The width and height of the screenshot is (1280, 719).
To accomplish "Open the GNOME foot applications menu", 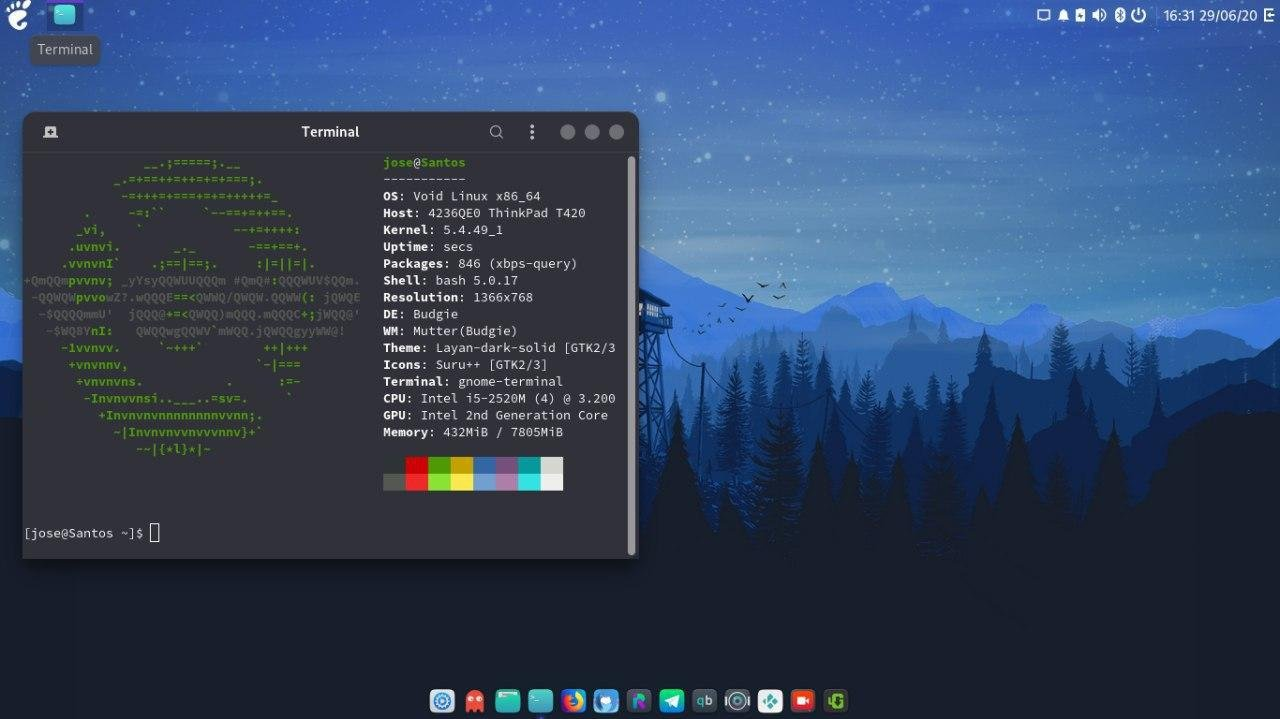I will [x=18, y=15].
